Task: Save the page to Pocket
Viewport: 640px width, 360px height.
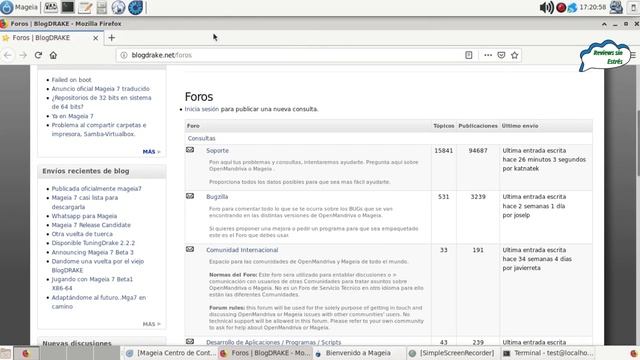Action: (x=501, y=55)
